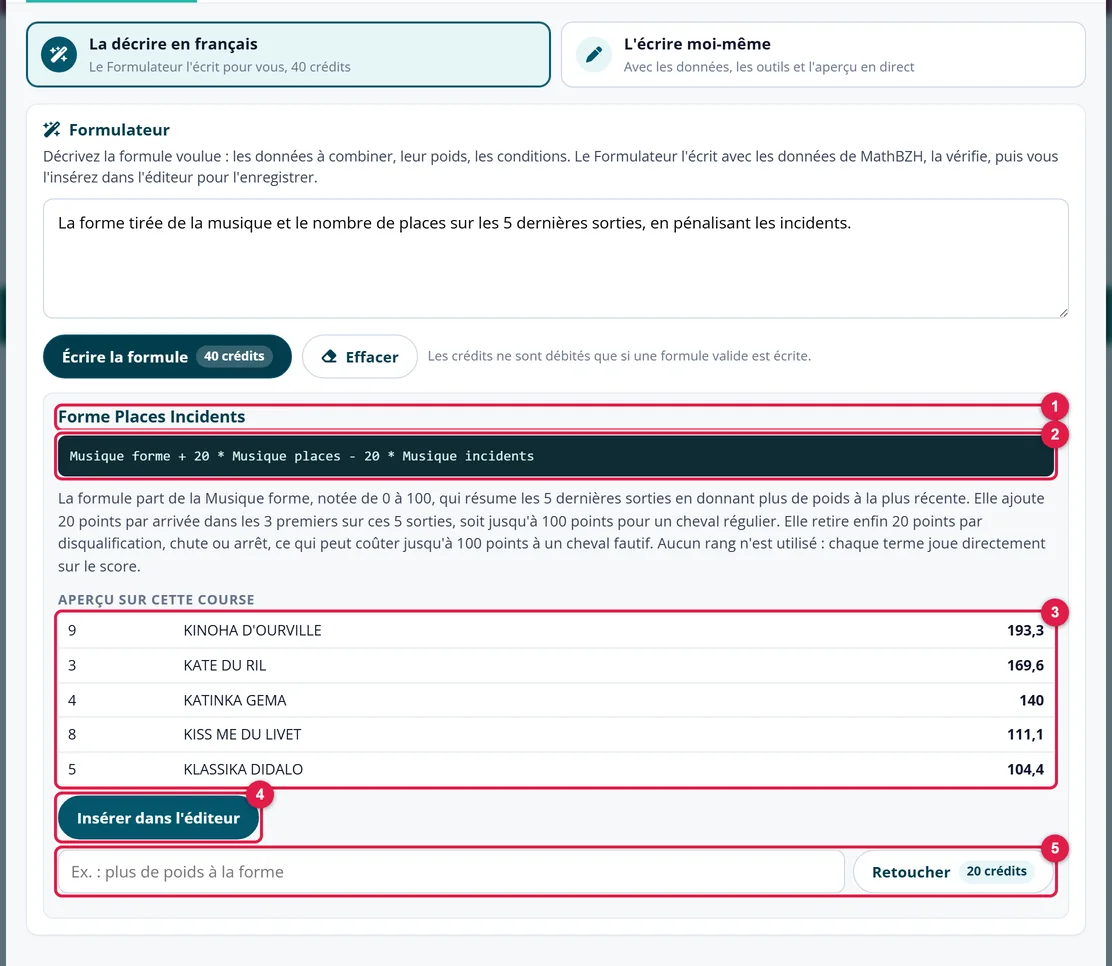Click the 'Formulateur' heading text
Image resolution: width=1112 pixels, height=966 pixels.
[x=119, y=130]
